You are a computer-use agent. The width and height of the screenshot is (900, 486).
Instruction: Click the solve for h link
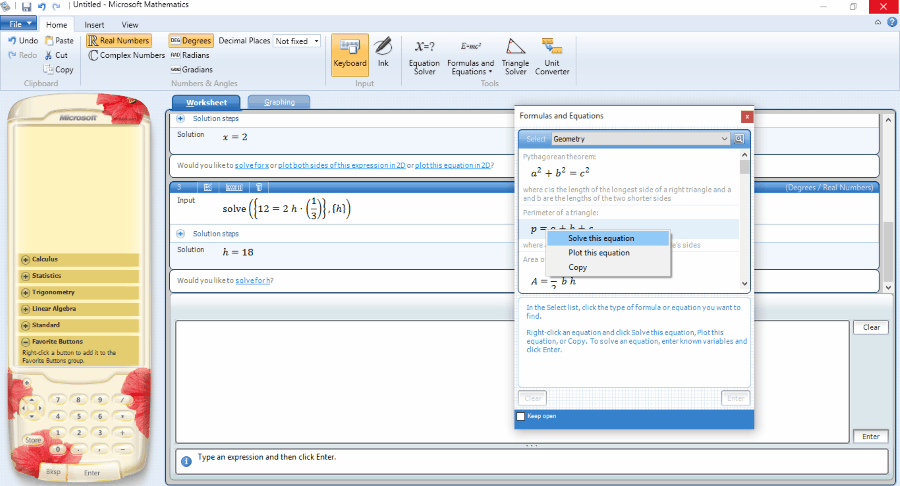click(x=253, y=281)
